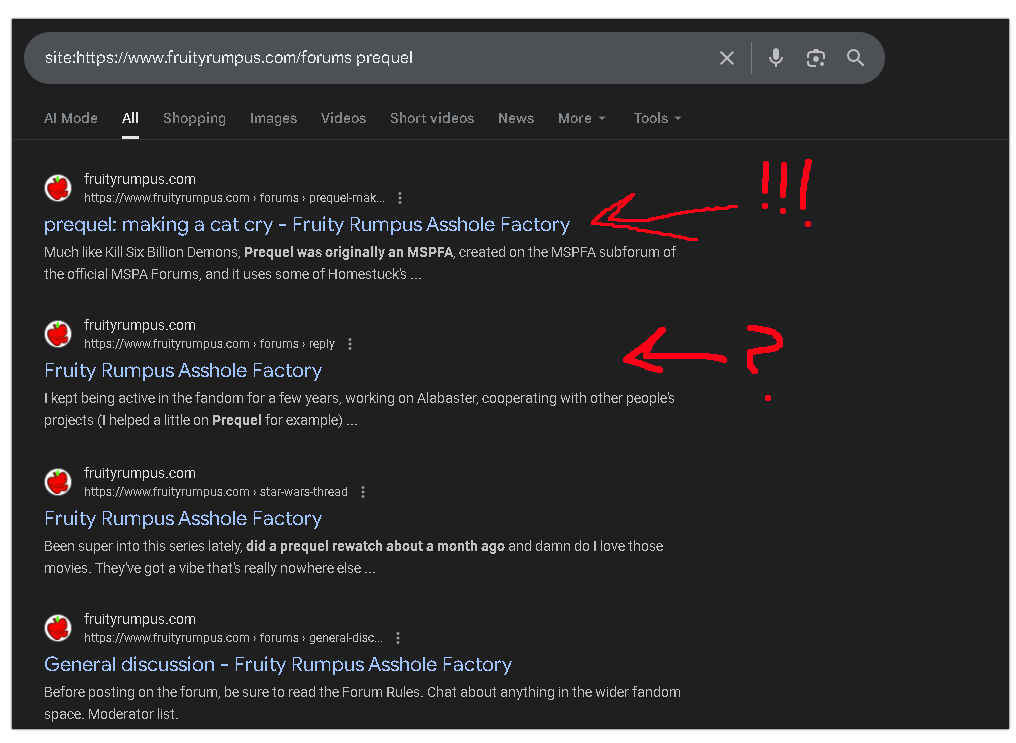Switch to AI Mode tab
Viewport: 1016px width, 743px height.
tap(71, 119)
